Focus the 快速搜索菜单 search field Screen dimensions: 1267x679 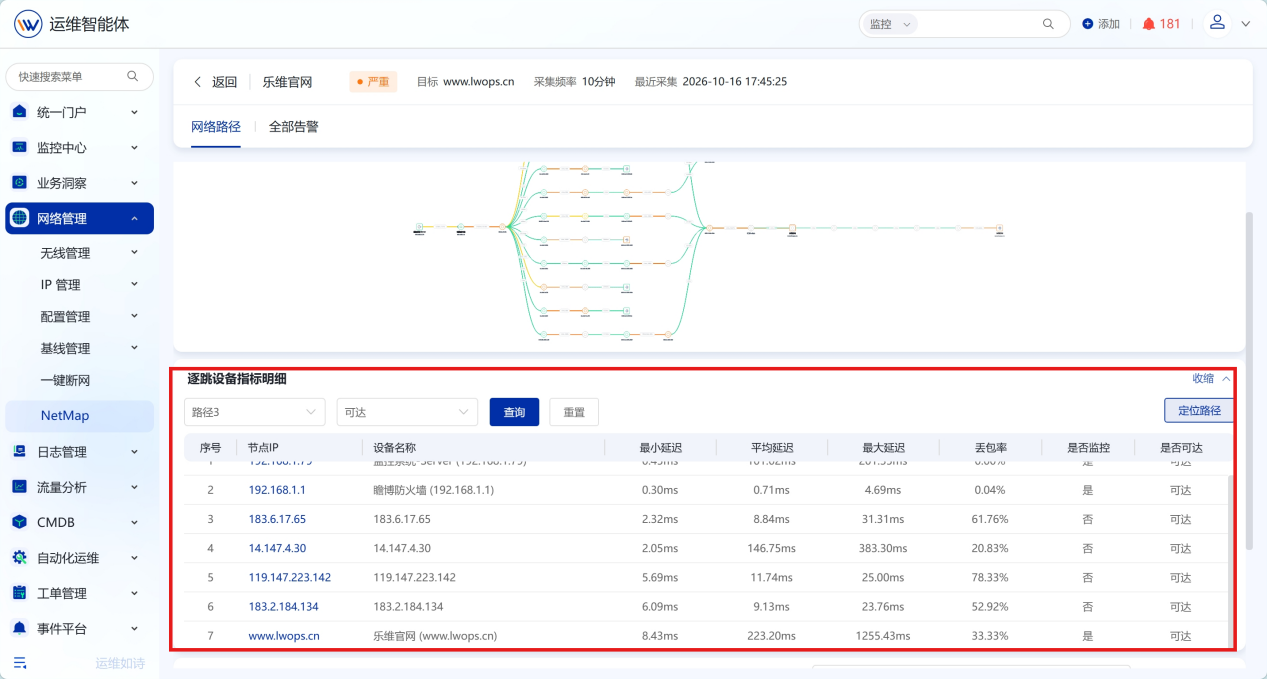80,77
